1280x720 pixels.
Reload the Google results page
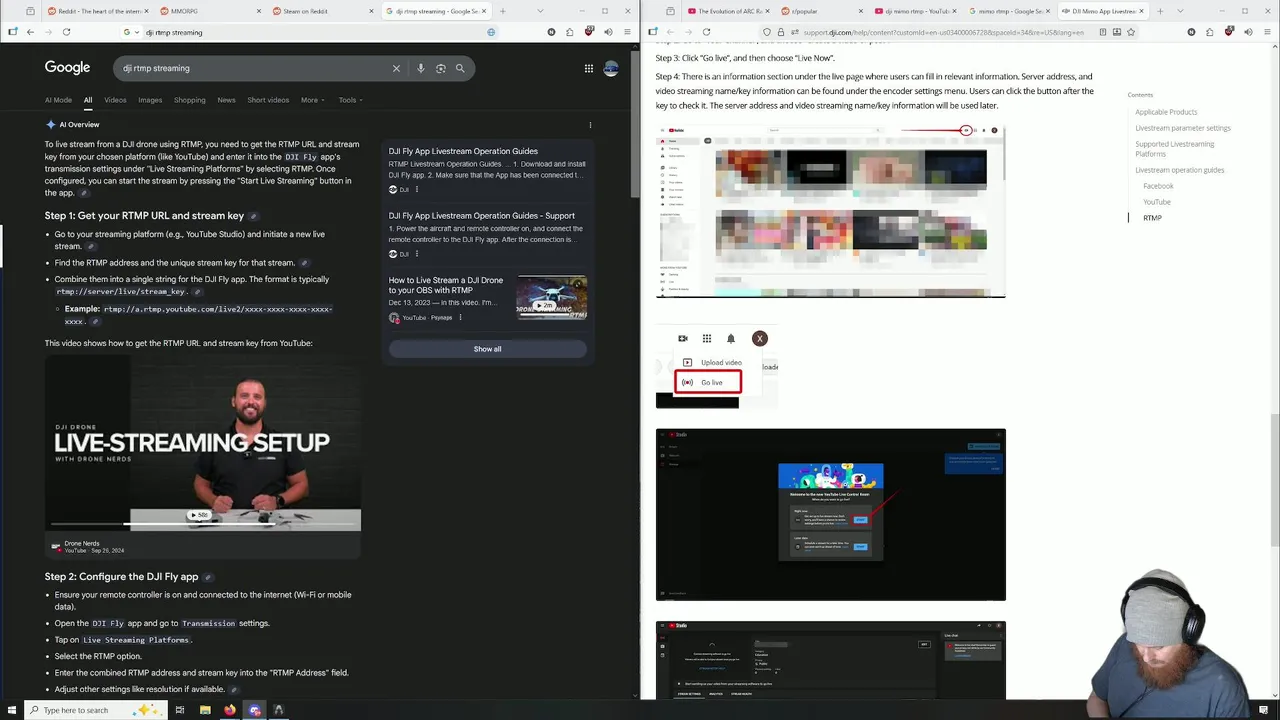66,32
